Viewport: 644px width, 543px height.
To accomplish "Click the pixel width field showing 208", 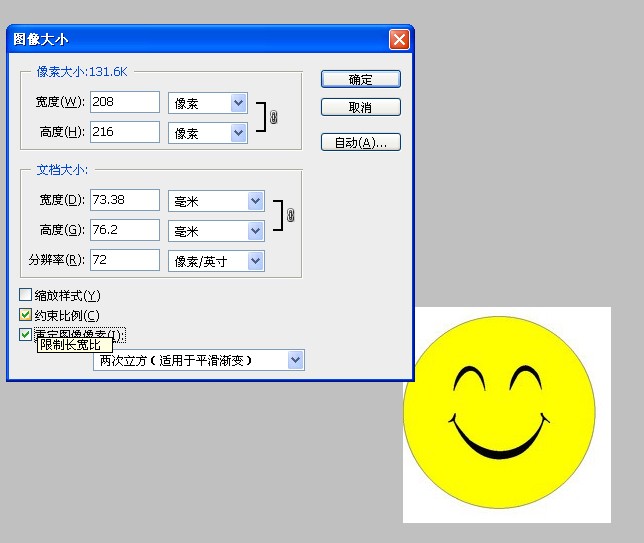I will (x=125, y=102).
